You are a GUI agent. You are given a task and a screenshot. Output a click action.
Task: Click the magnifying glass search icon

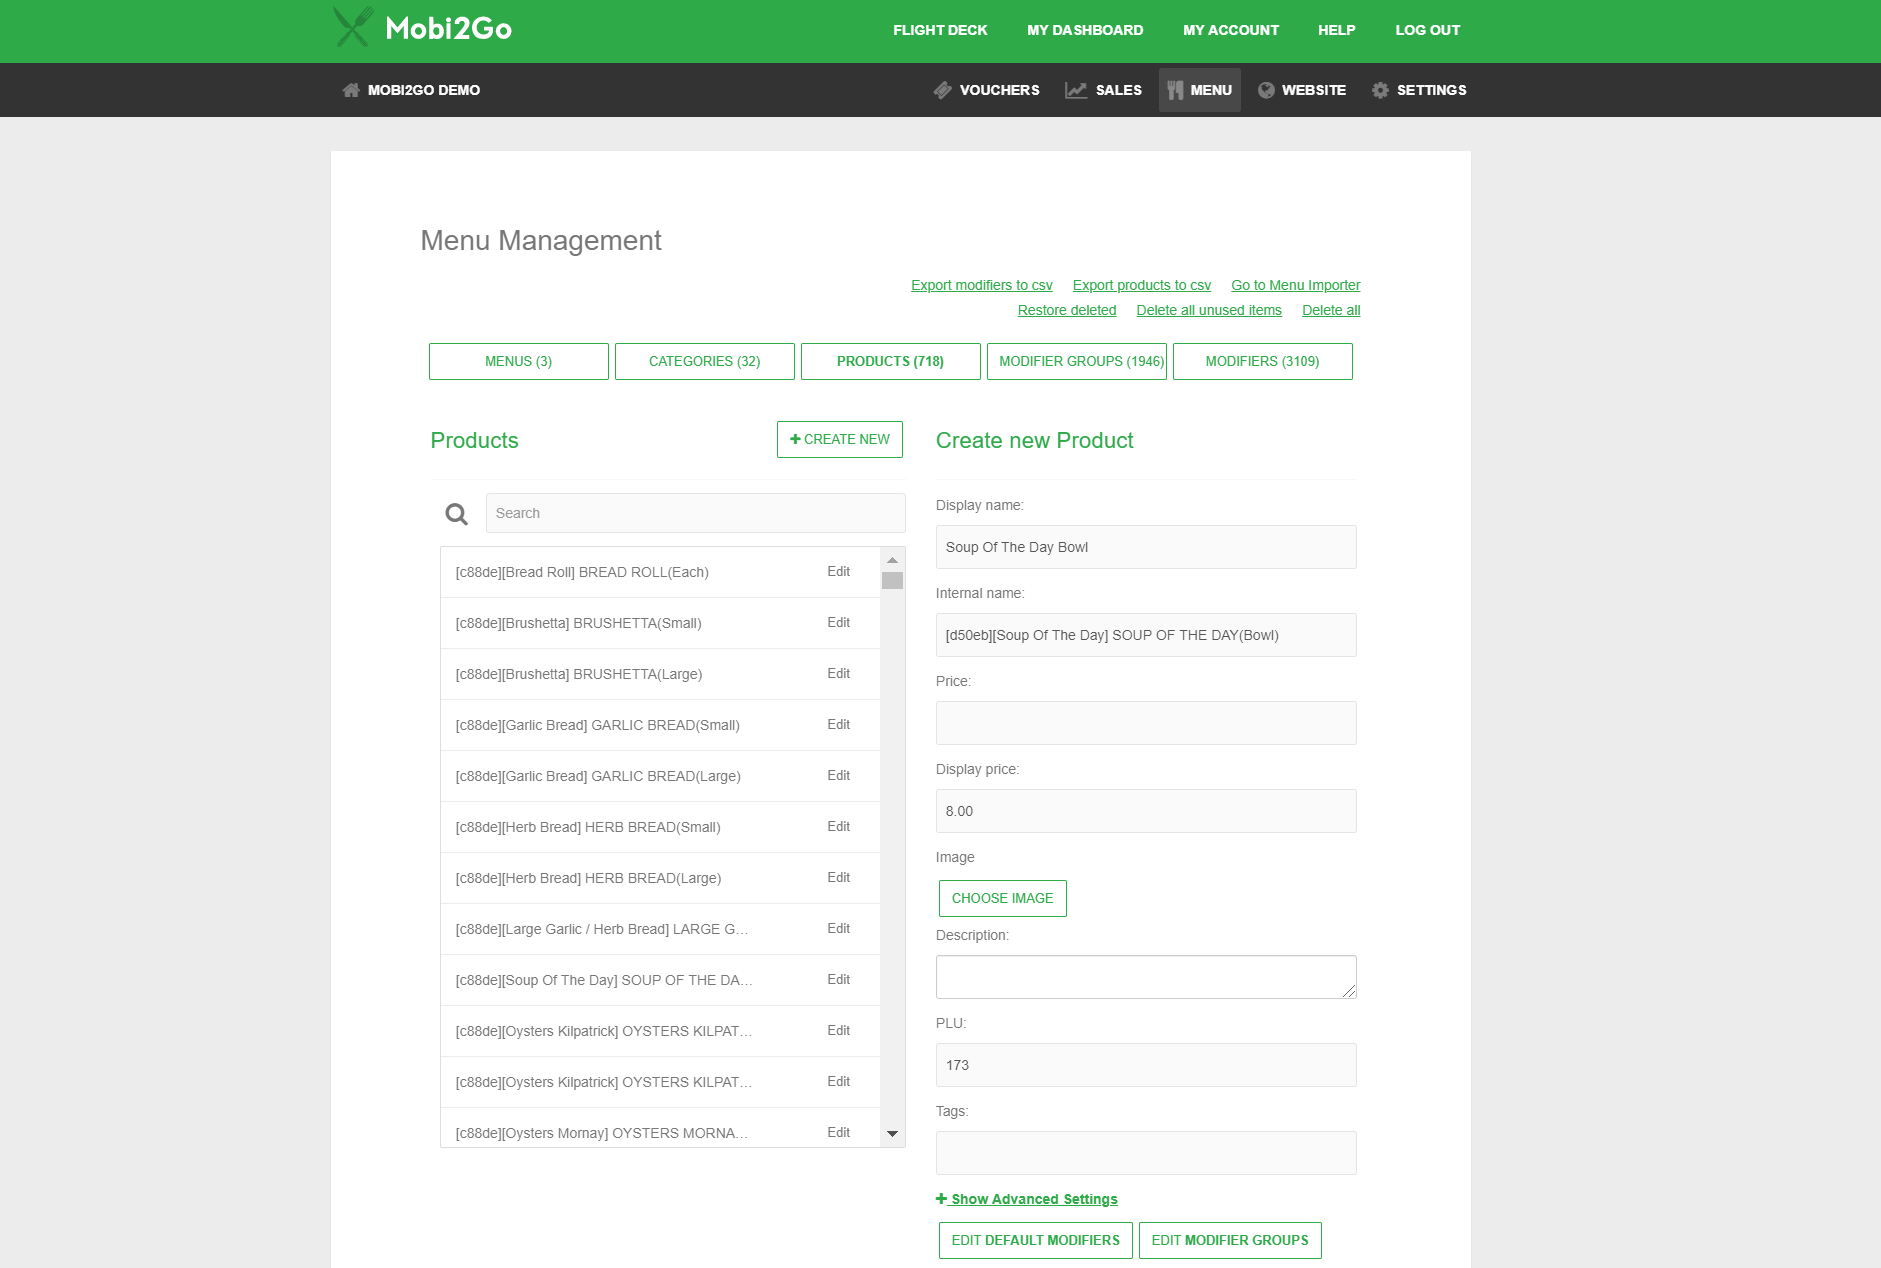[457, 514]
